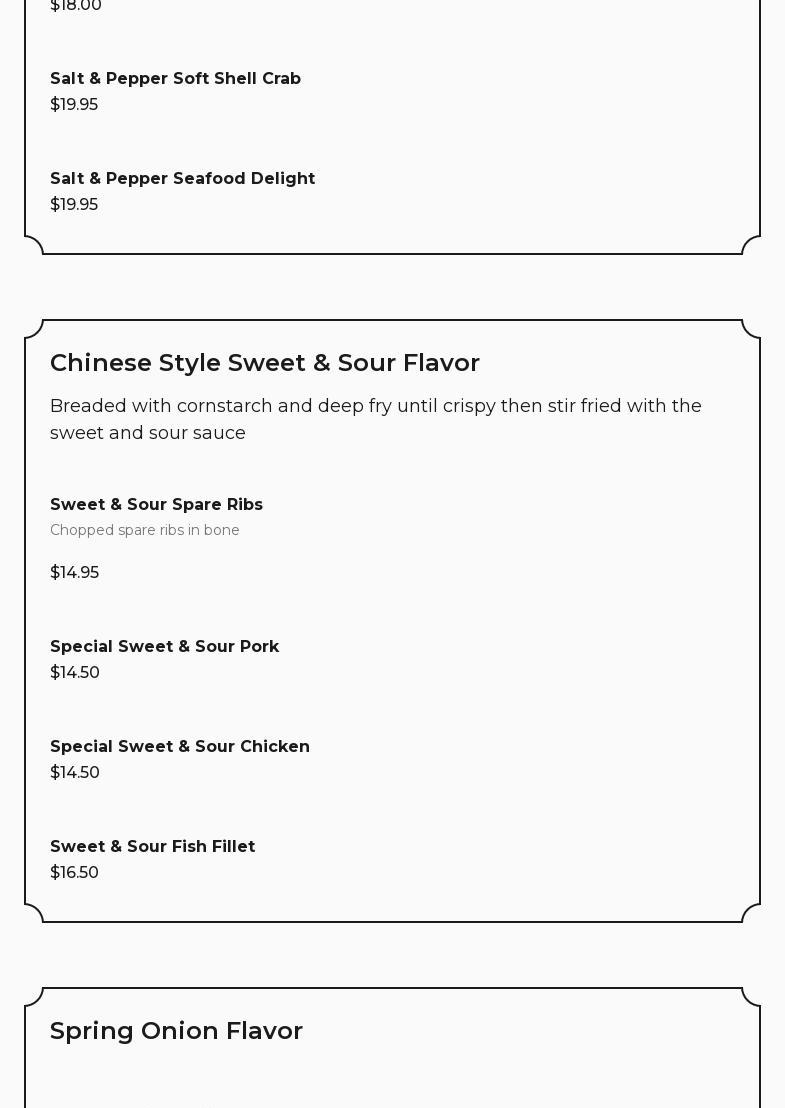Select Special Sweet & Sour Chicken

coord(180,746)
